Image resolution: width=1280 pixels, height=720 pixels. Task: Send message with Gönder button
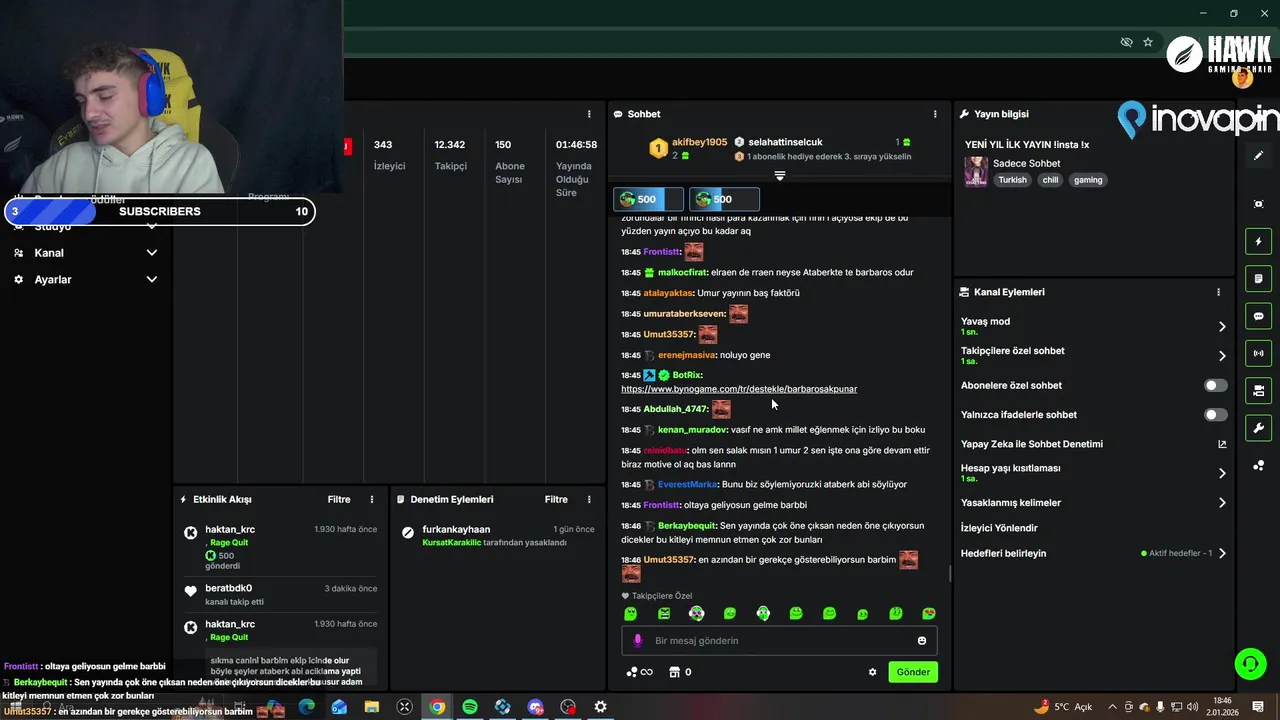click(913, 672)
